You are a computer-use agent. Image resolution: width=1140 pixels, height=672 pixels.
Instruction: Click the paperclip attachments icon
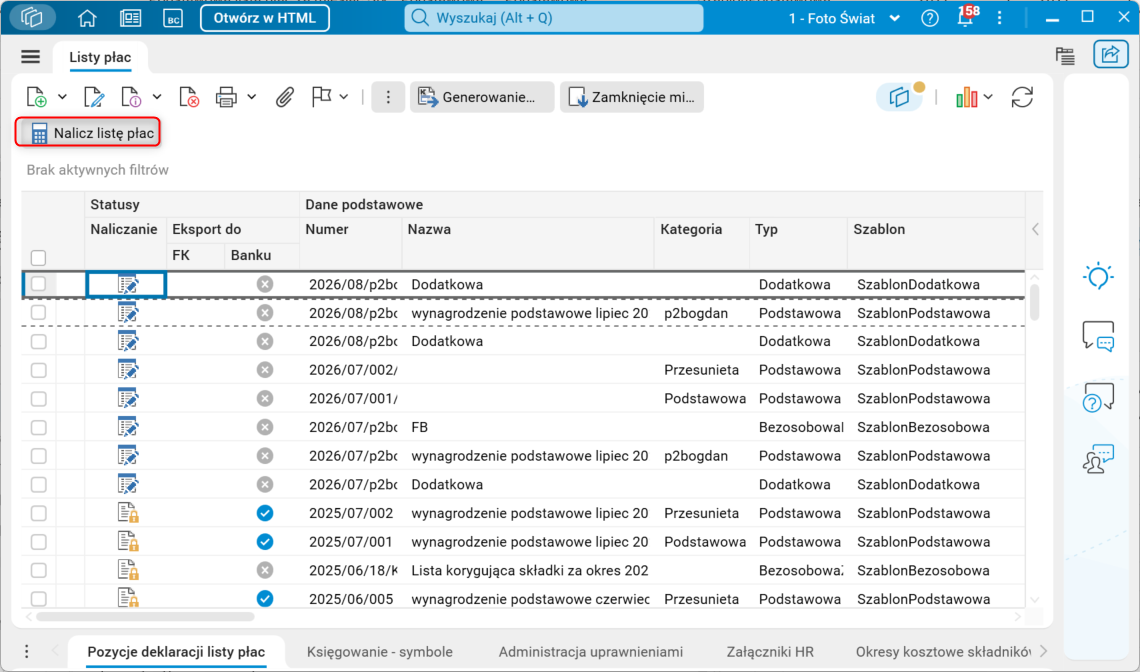(x=284, y=97)
